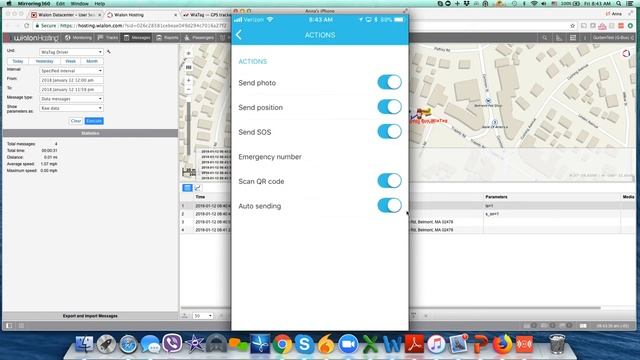
Task: Open the Edit menu in menu bar
Action: (60, 4)
